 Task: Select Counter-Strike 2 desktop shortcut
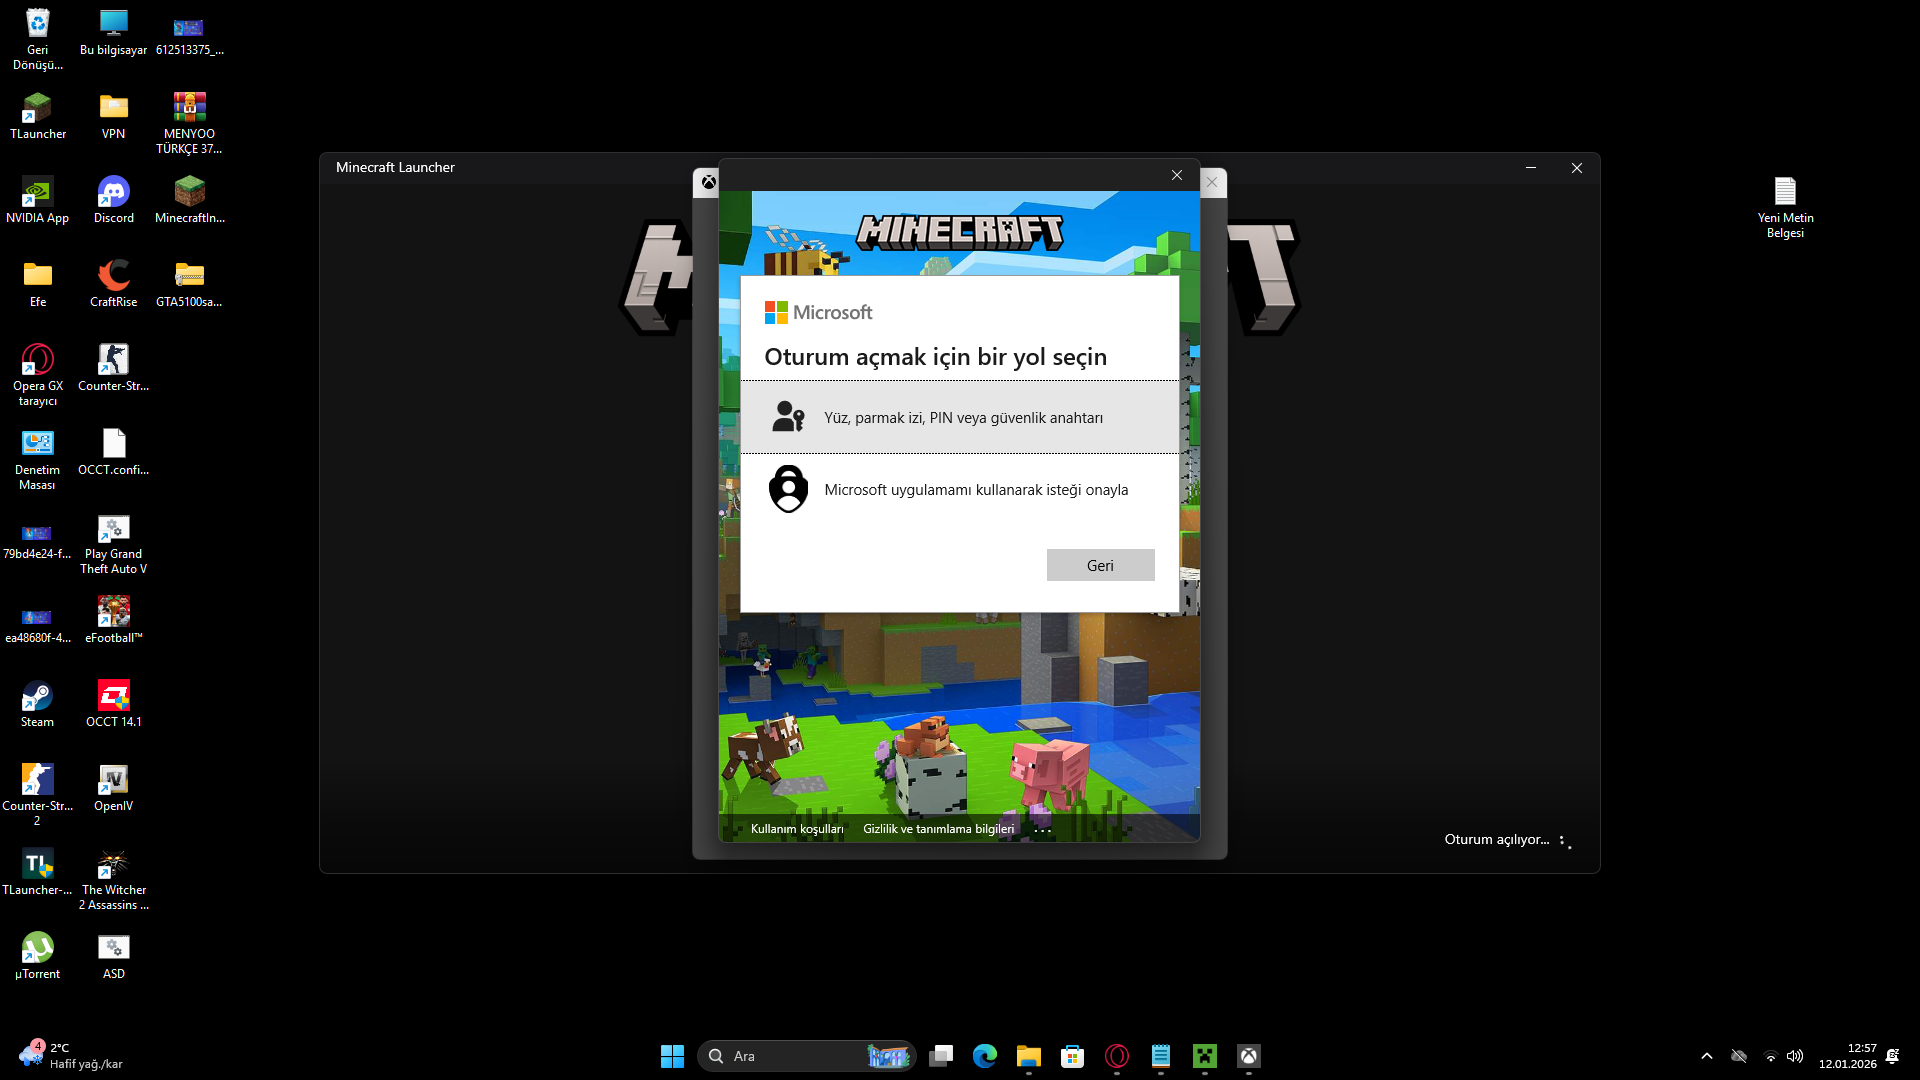coord(38,795)
